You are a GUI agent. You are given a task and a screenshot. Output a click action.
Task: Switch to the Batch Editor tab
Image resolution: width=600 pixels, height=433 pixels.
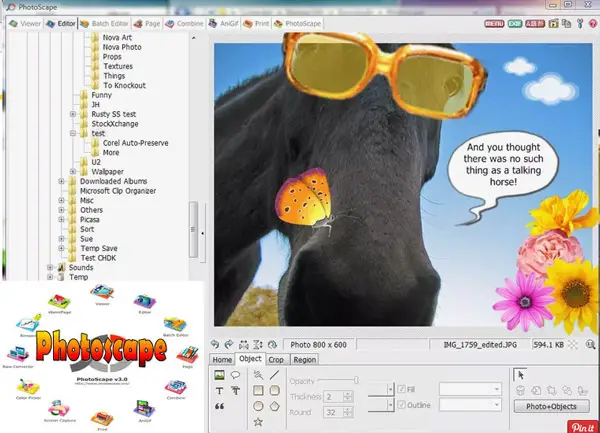point(104,23)
